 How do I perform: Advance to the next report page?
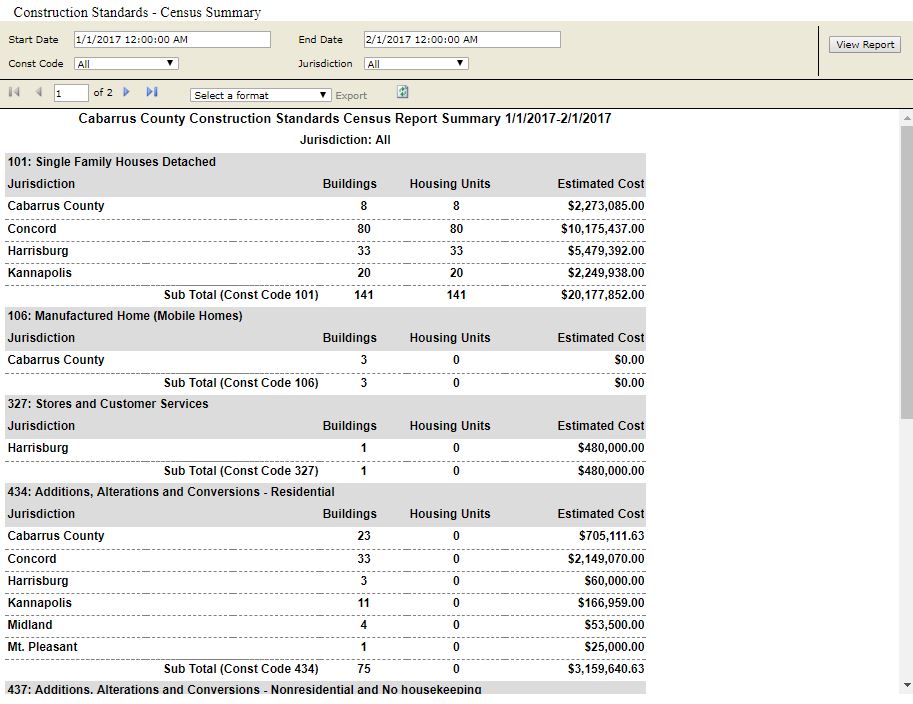click(x=127, y=92)
